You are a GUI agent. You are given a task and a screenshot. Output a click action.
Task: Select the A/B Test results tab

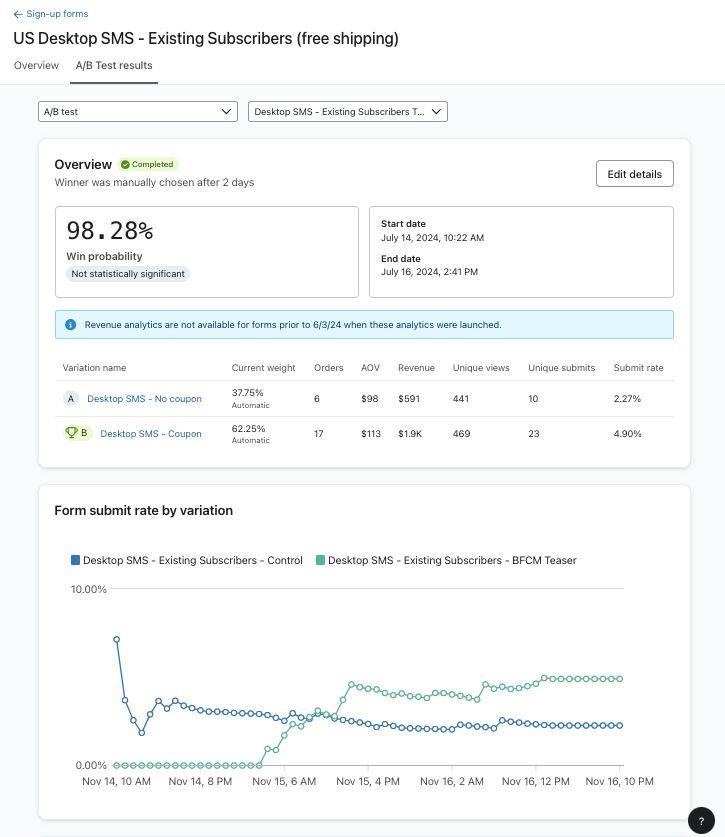pos(114,65)
